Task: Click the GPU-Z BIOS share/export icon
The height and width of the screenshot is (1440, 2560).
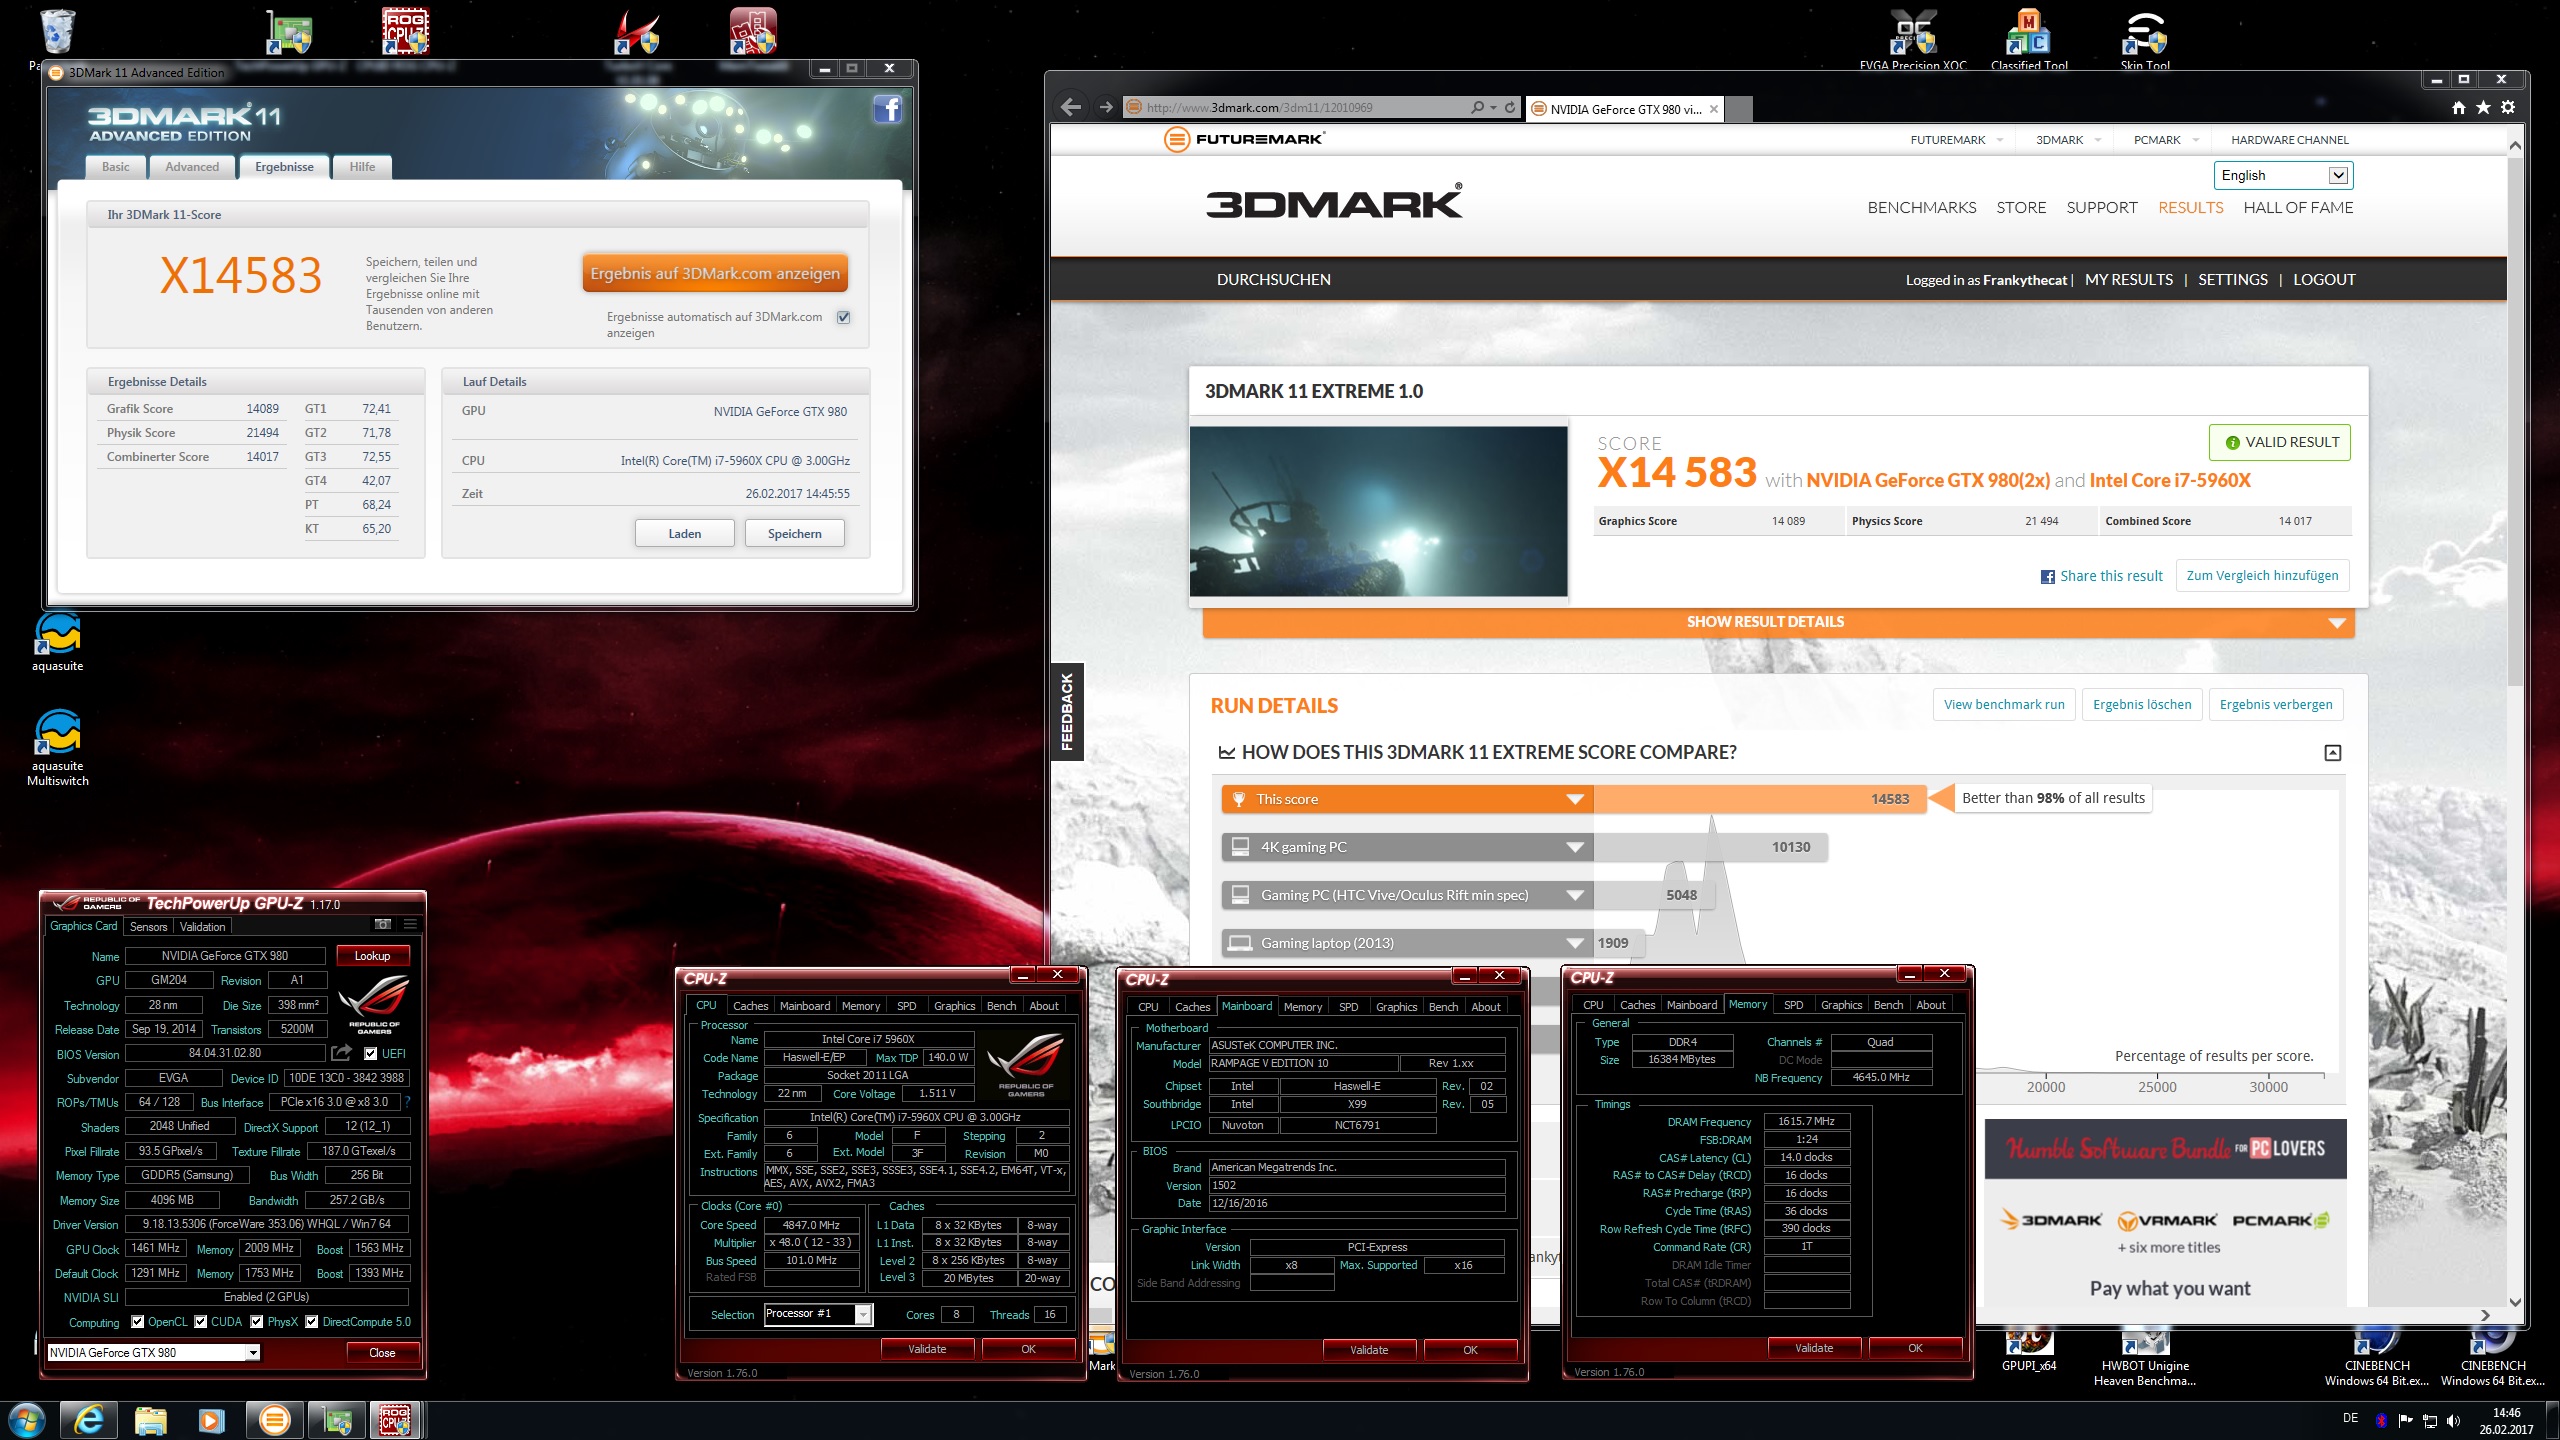Action: click(x=341, y=1052)
